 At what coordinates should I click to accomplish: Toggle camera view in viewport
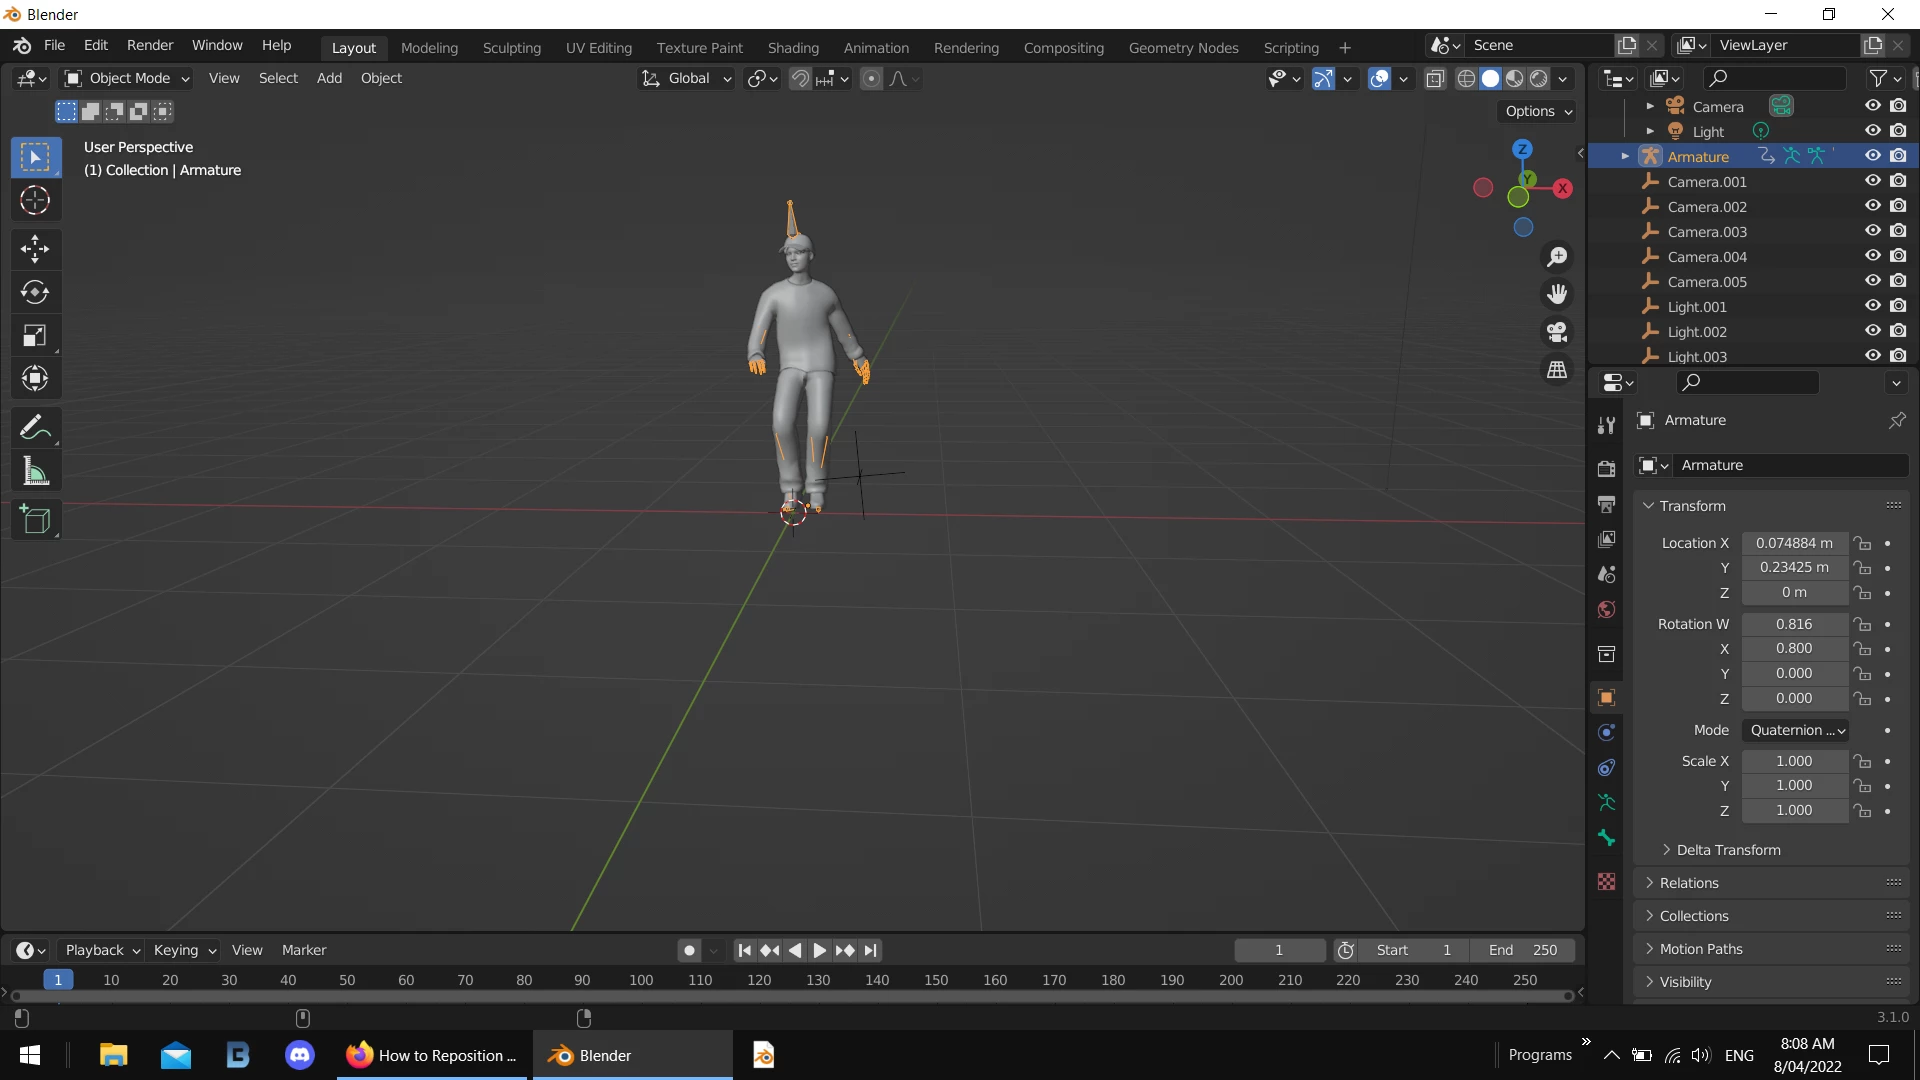[1557, 332]
